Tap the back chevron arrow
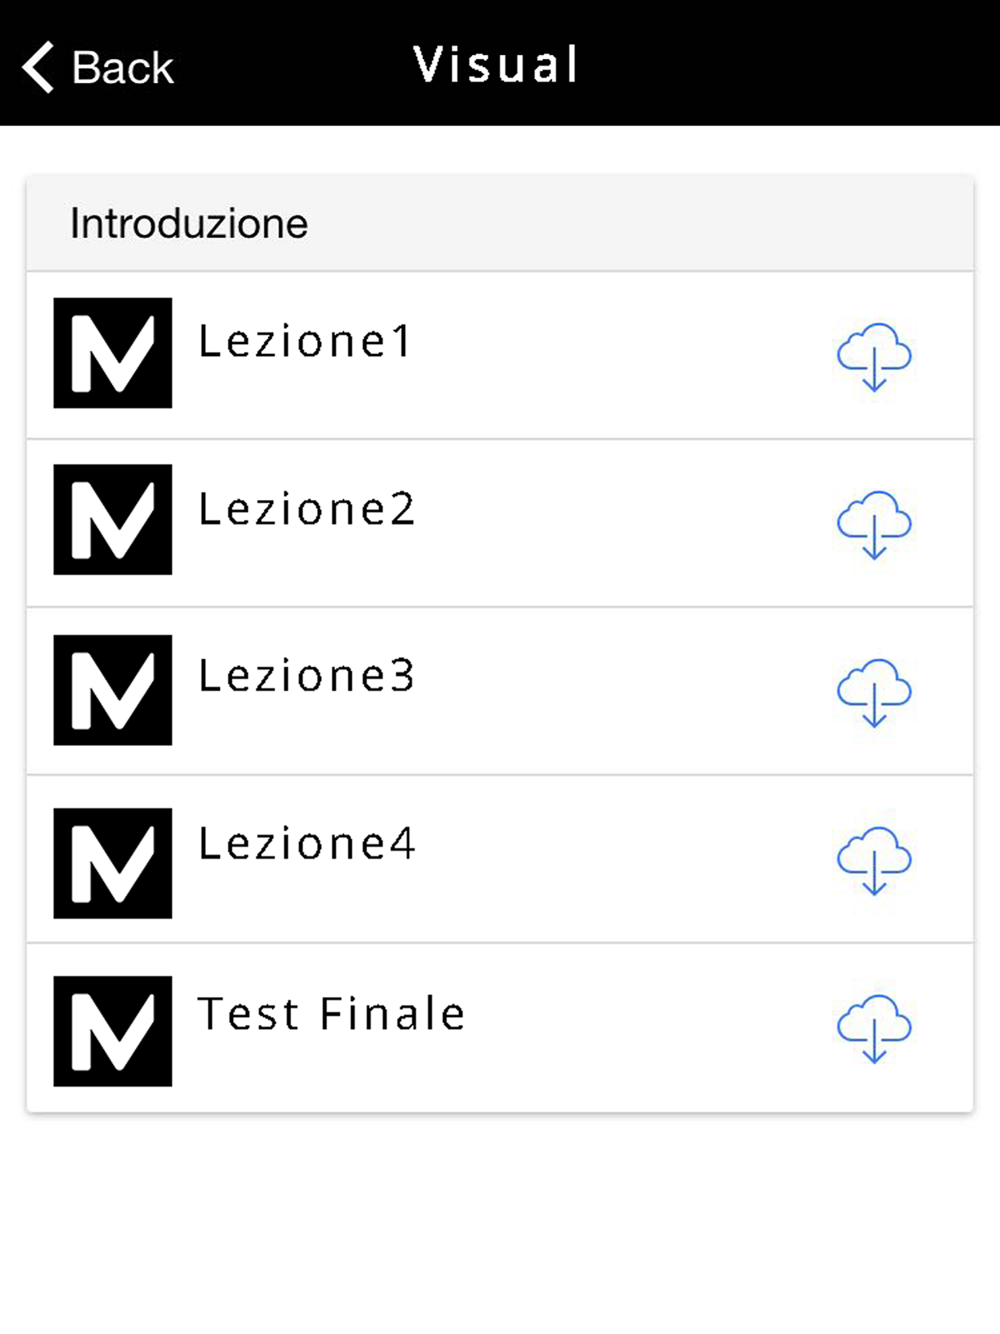Screen dimensions: 1000x1334 click(38, 67)
